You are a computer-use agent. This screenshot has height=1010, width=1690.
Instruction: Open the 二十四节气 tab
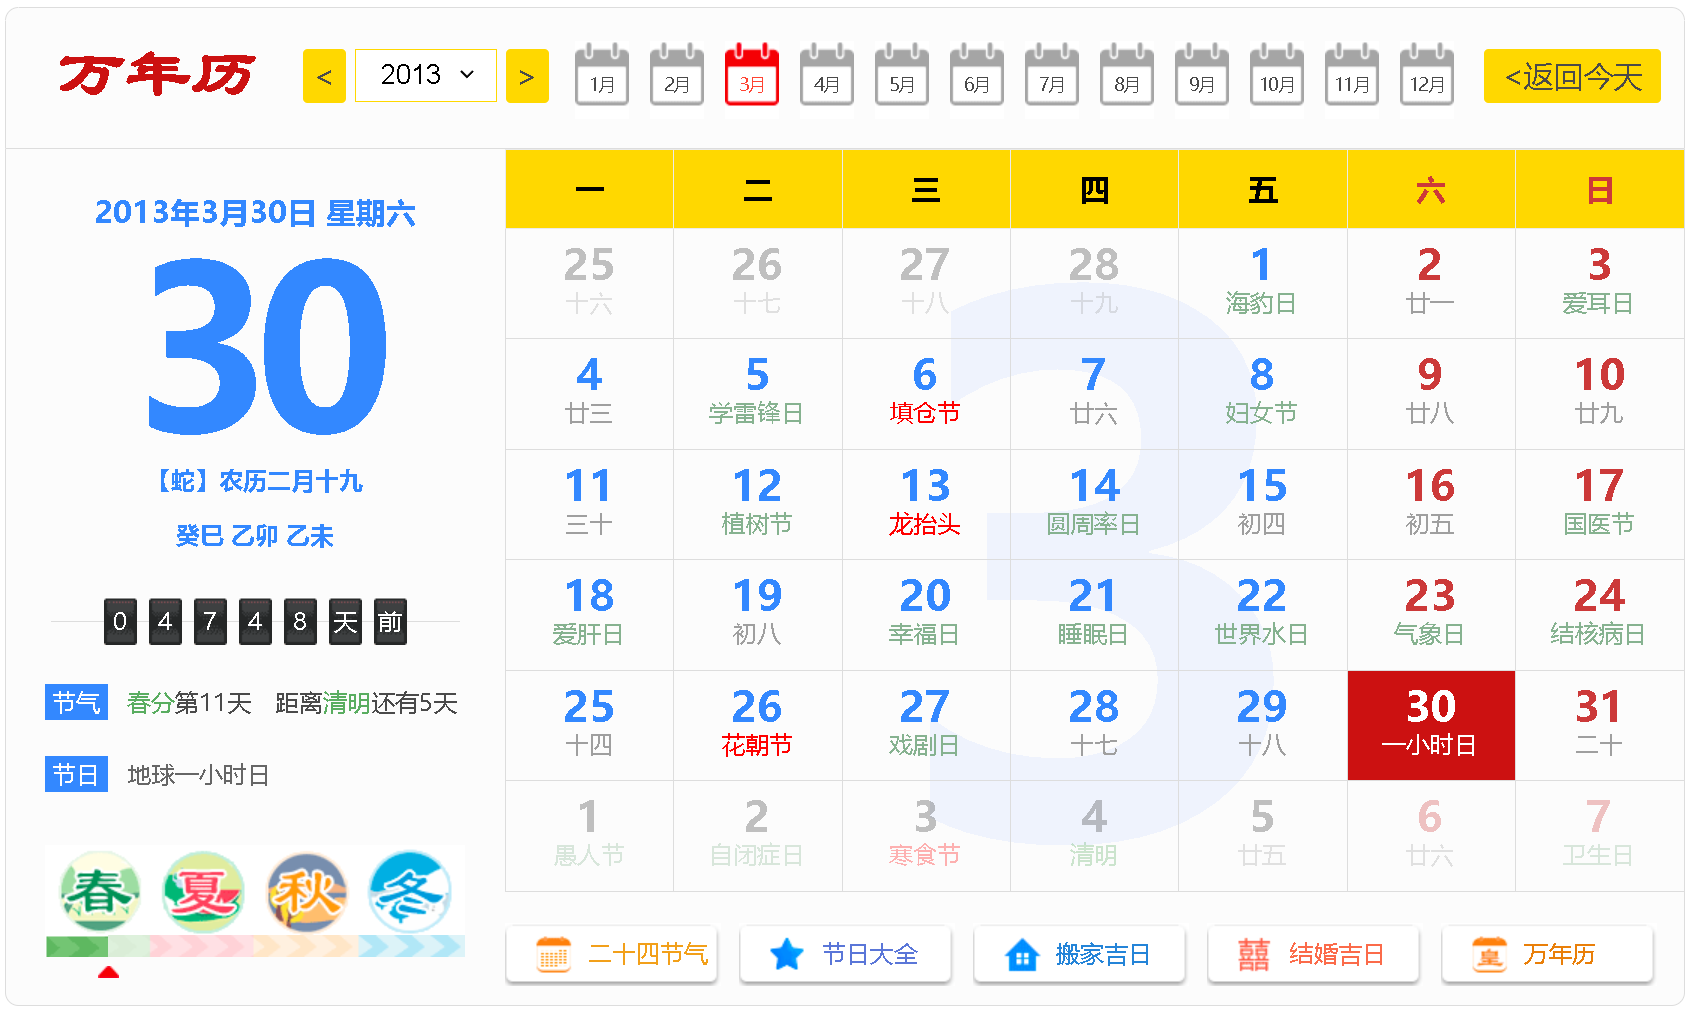[612, 954]
